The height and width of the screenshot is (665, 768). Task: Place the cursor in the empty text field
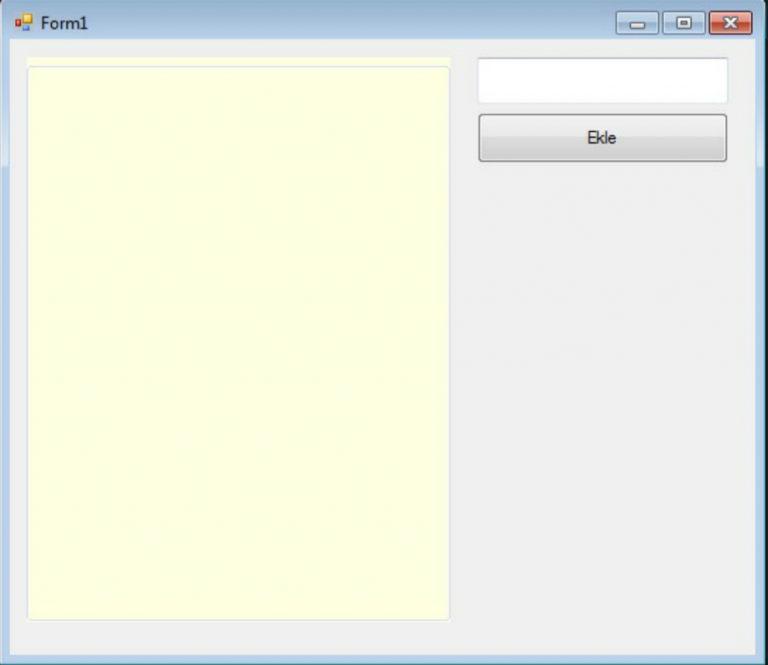click(x=602, y=80)
